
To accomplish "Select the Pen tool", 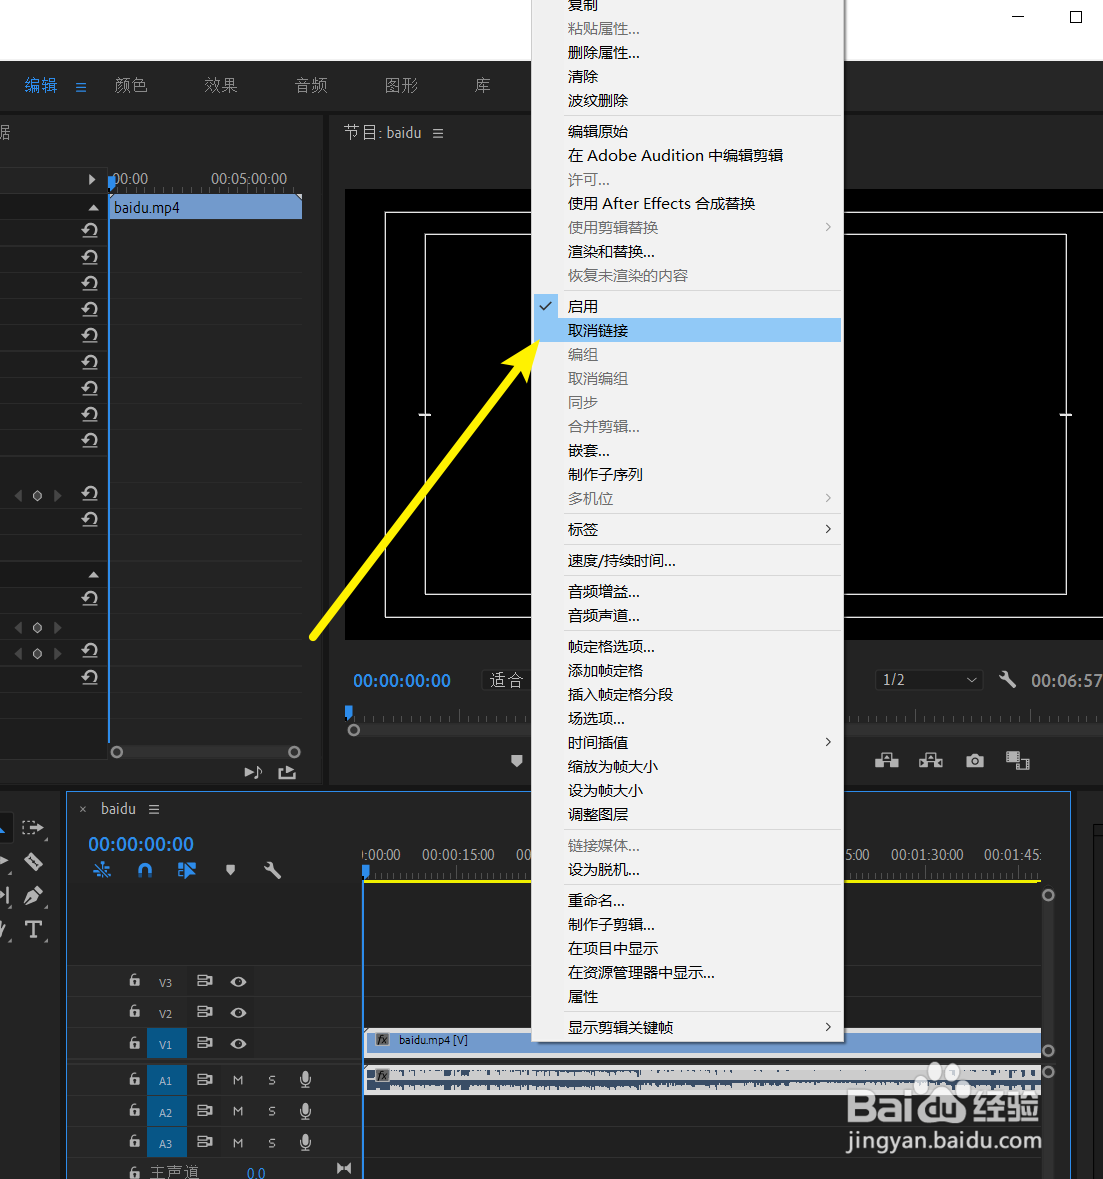I will point(33,896).
